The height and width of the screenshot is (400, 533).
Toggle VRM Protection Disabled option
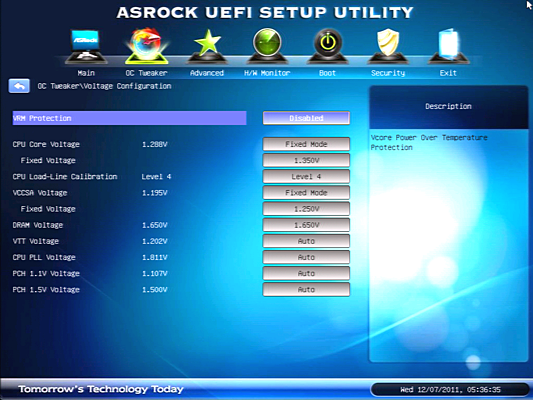306,118
